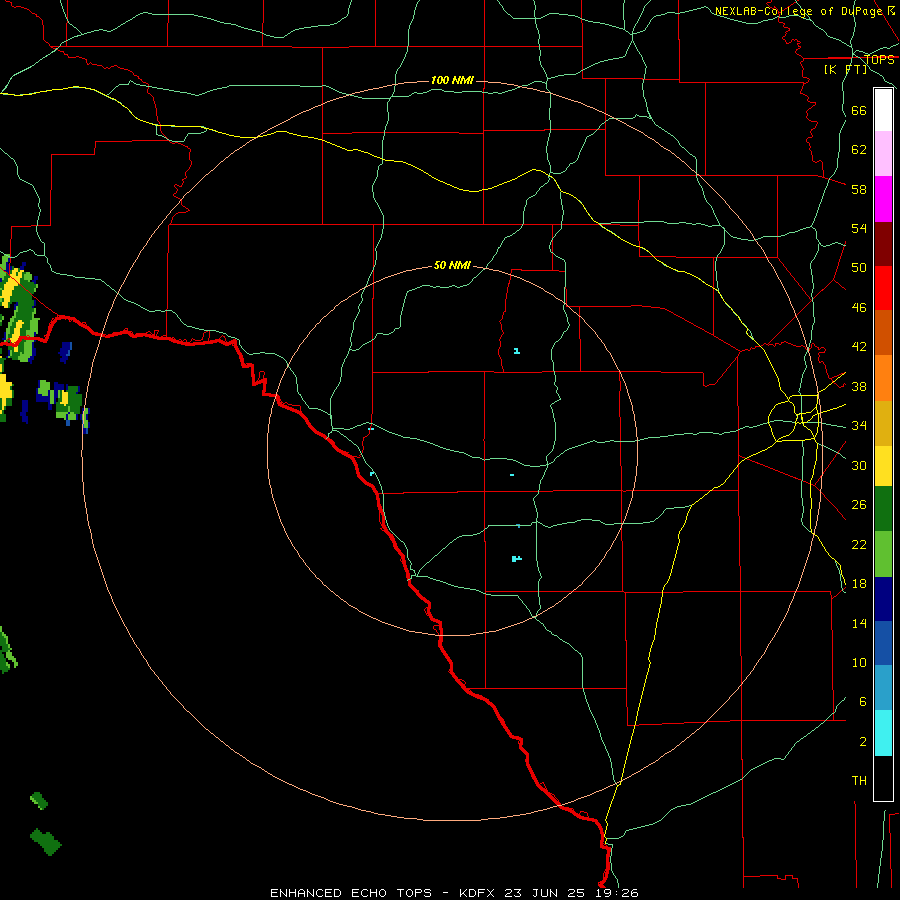The image size is (900, 900).
Task: Click the 34 legend scale value
Action: coord(859,426)
